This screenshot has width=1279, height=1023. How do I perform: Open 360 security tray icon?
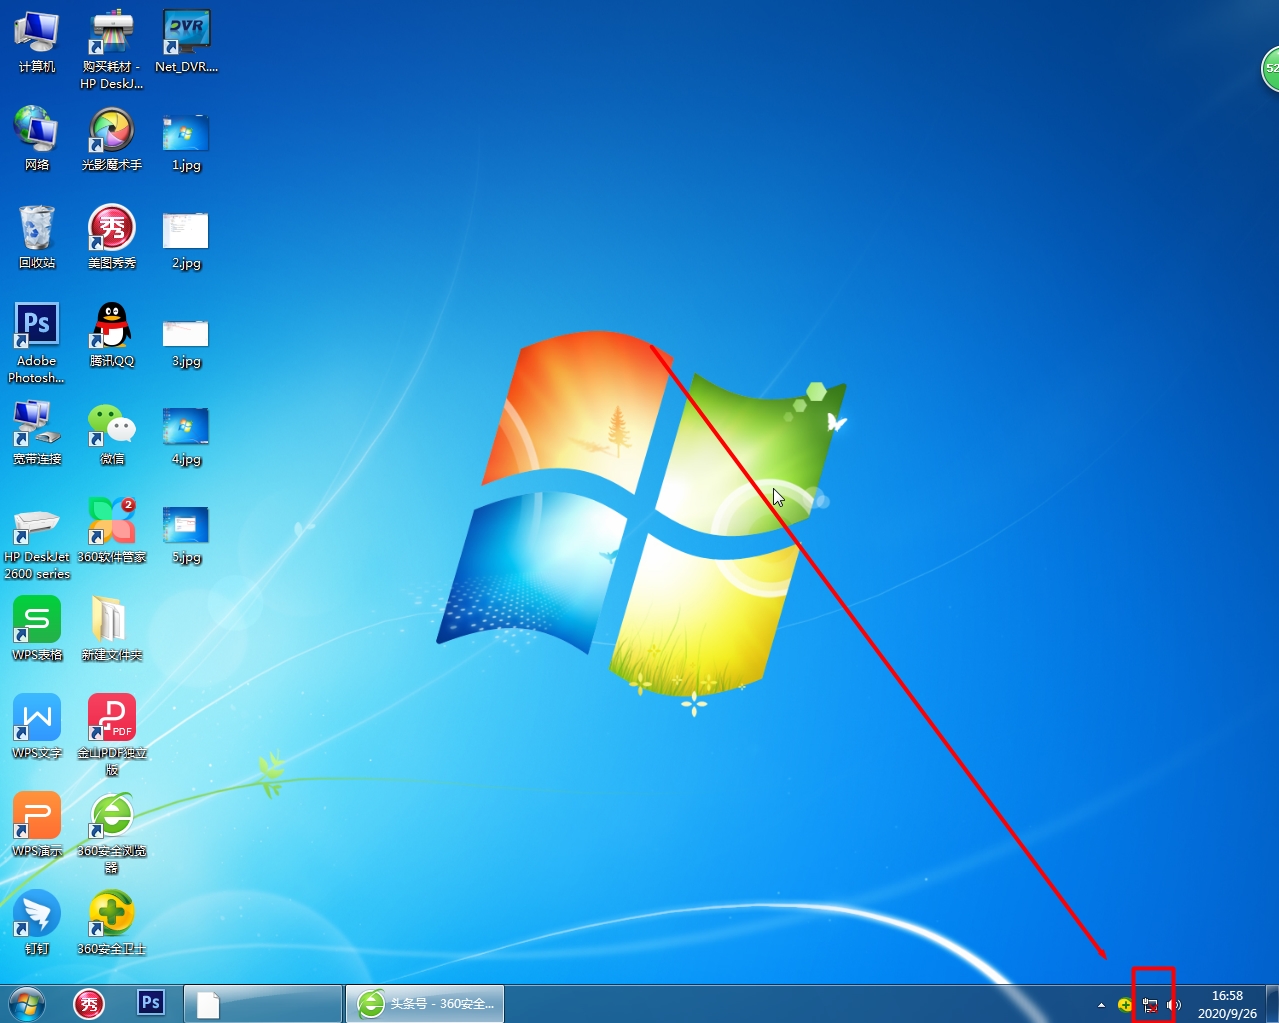click(1125, 1005)
